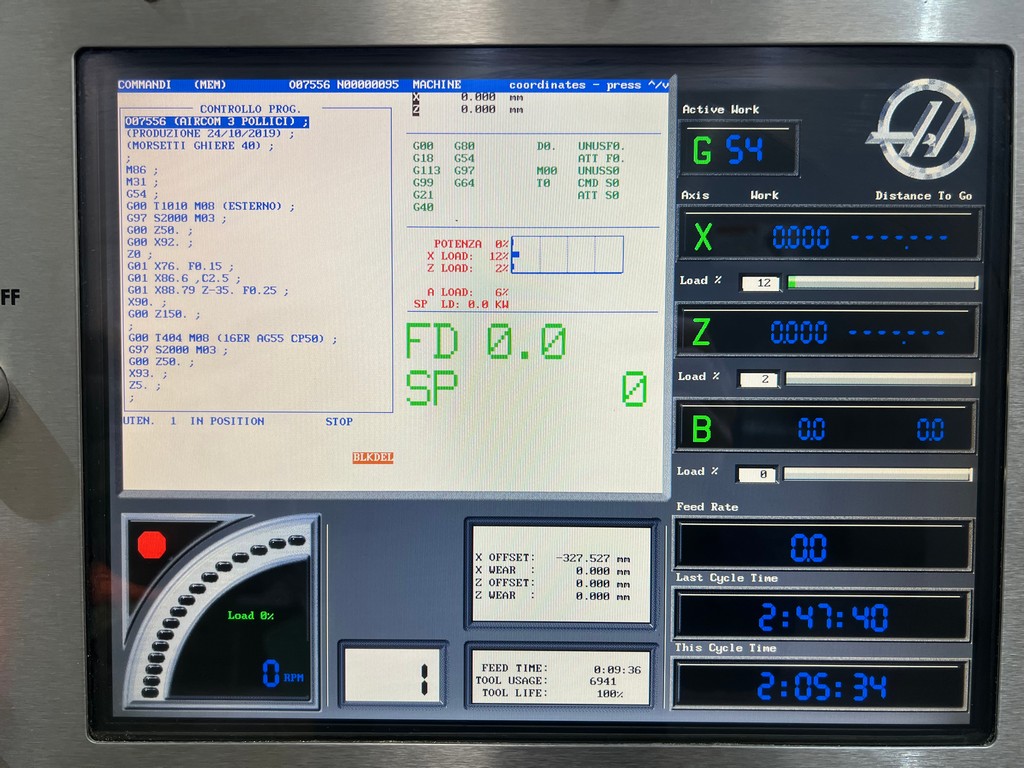This screenshot has height=768, width=1024.
Task: Click the CMD S0 status entry
Action: [598, 183]
